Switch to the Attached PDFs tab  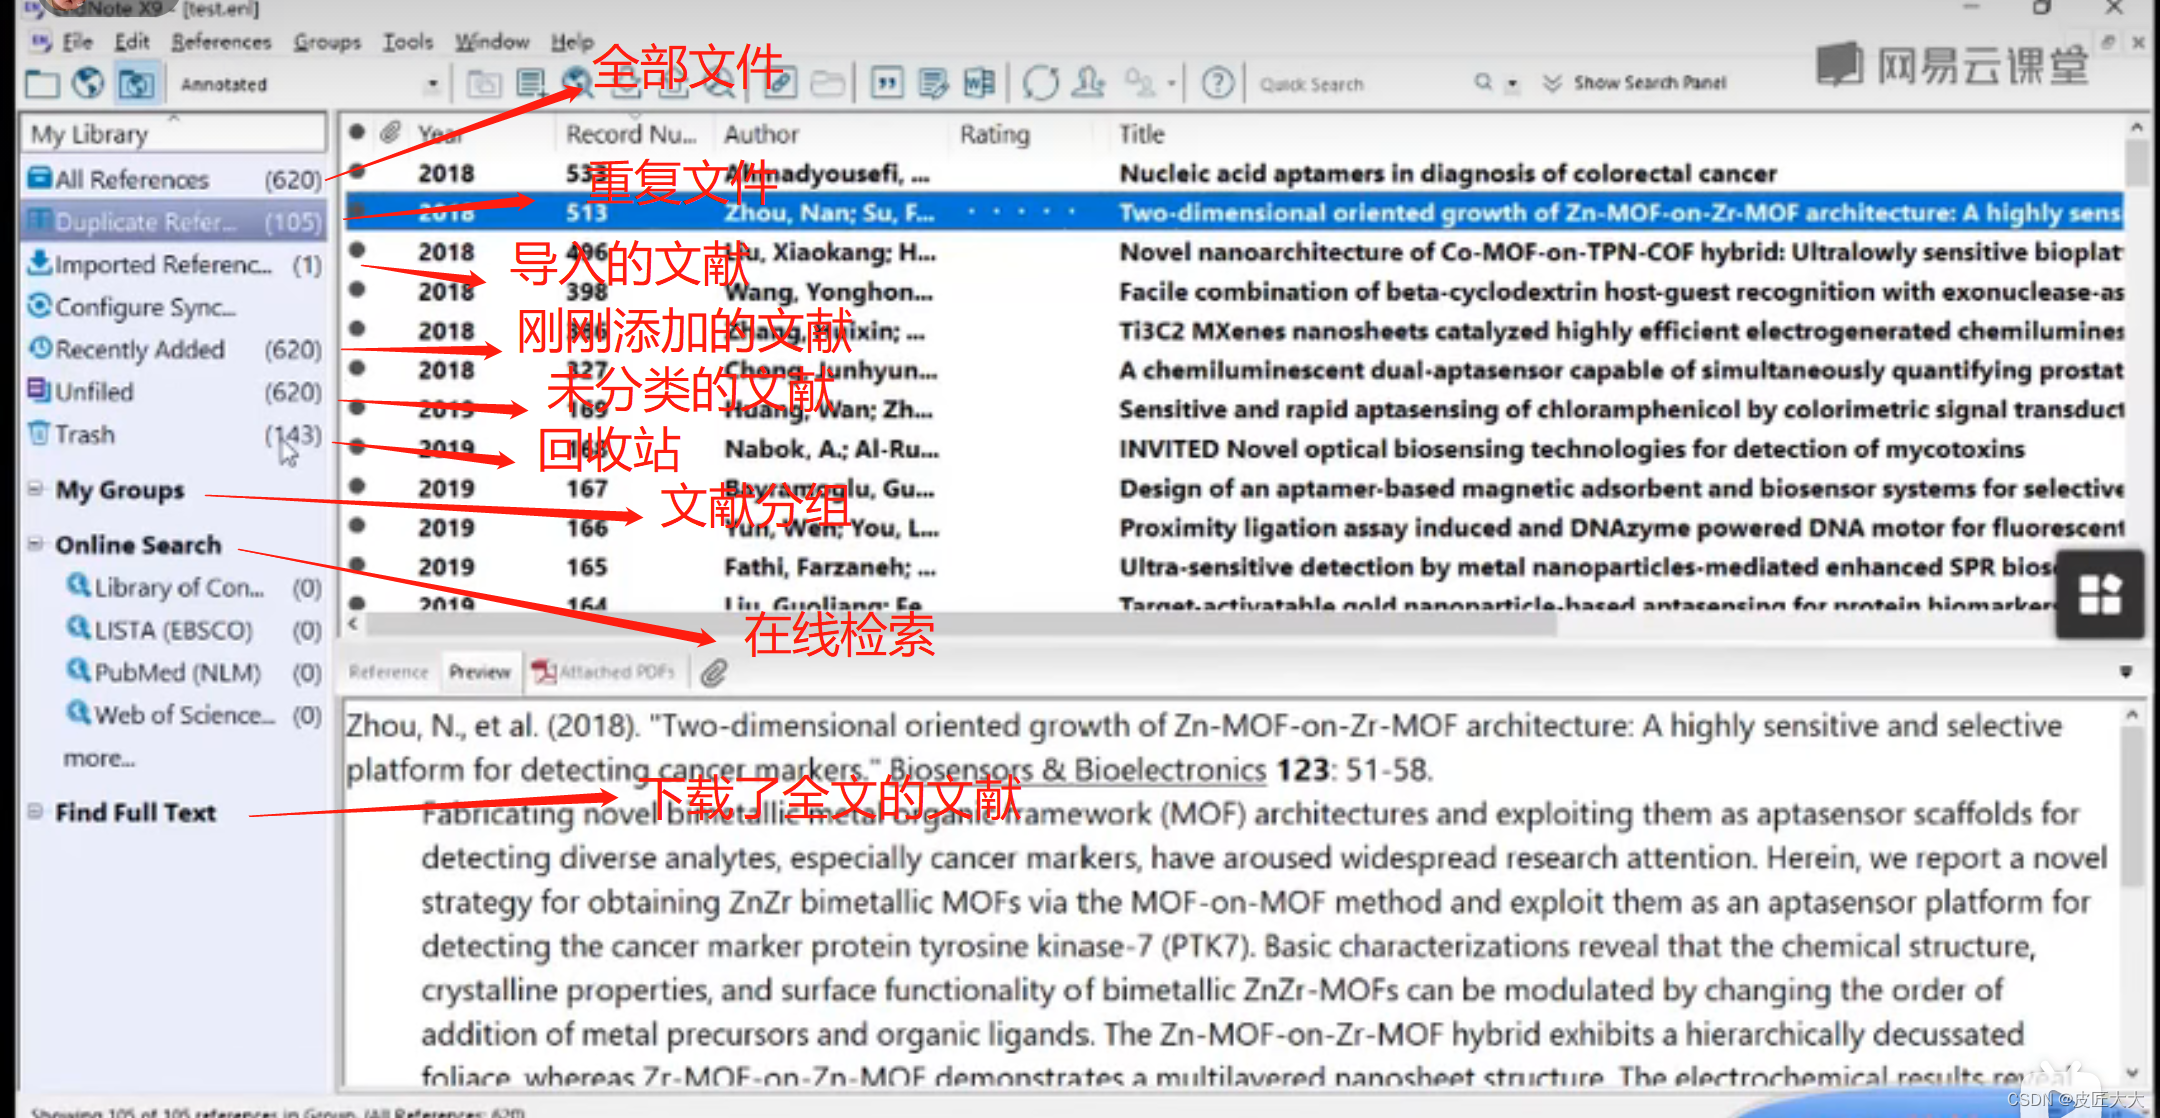604,672
